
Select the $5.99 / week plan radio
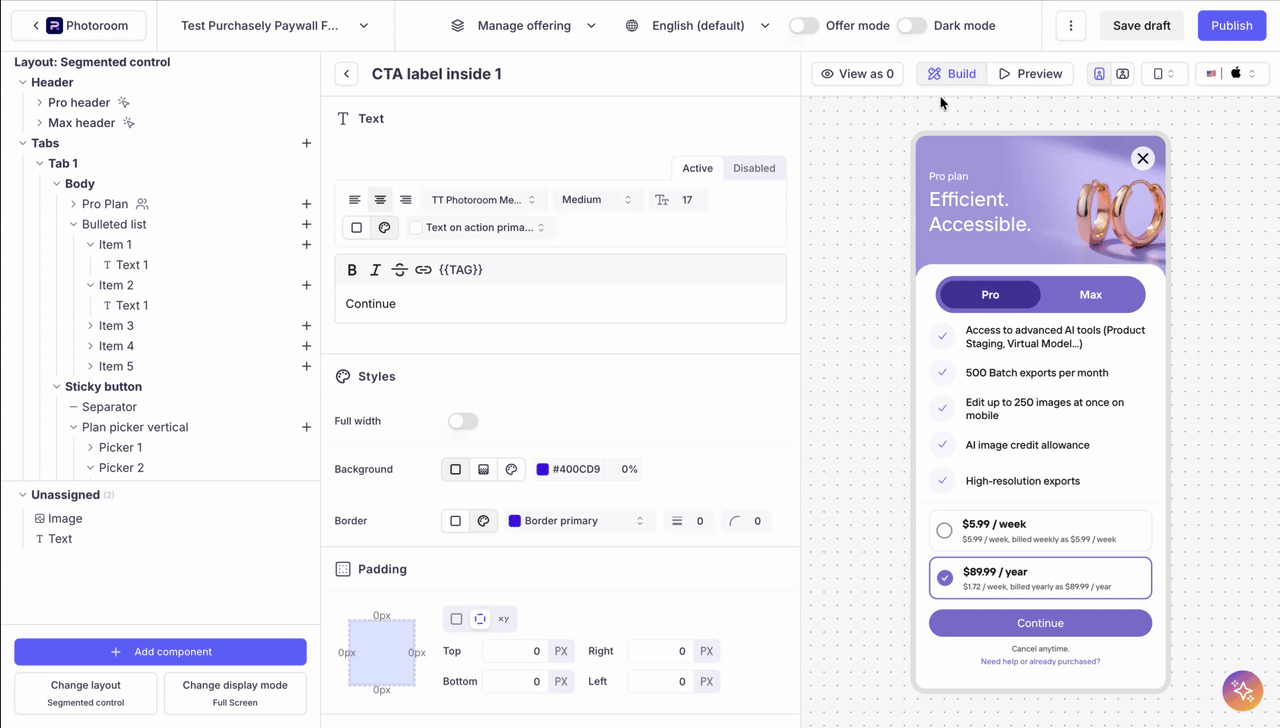click(x=944, y=530)
